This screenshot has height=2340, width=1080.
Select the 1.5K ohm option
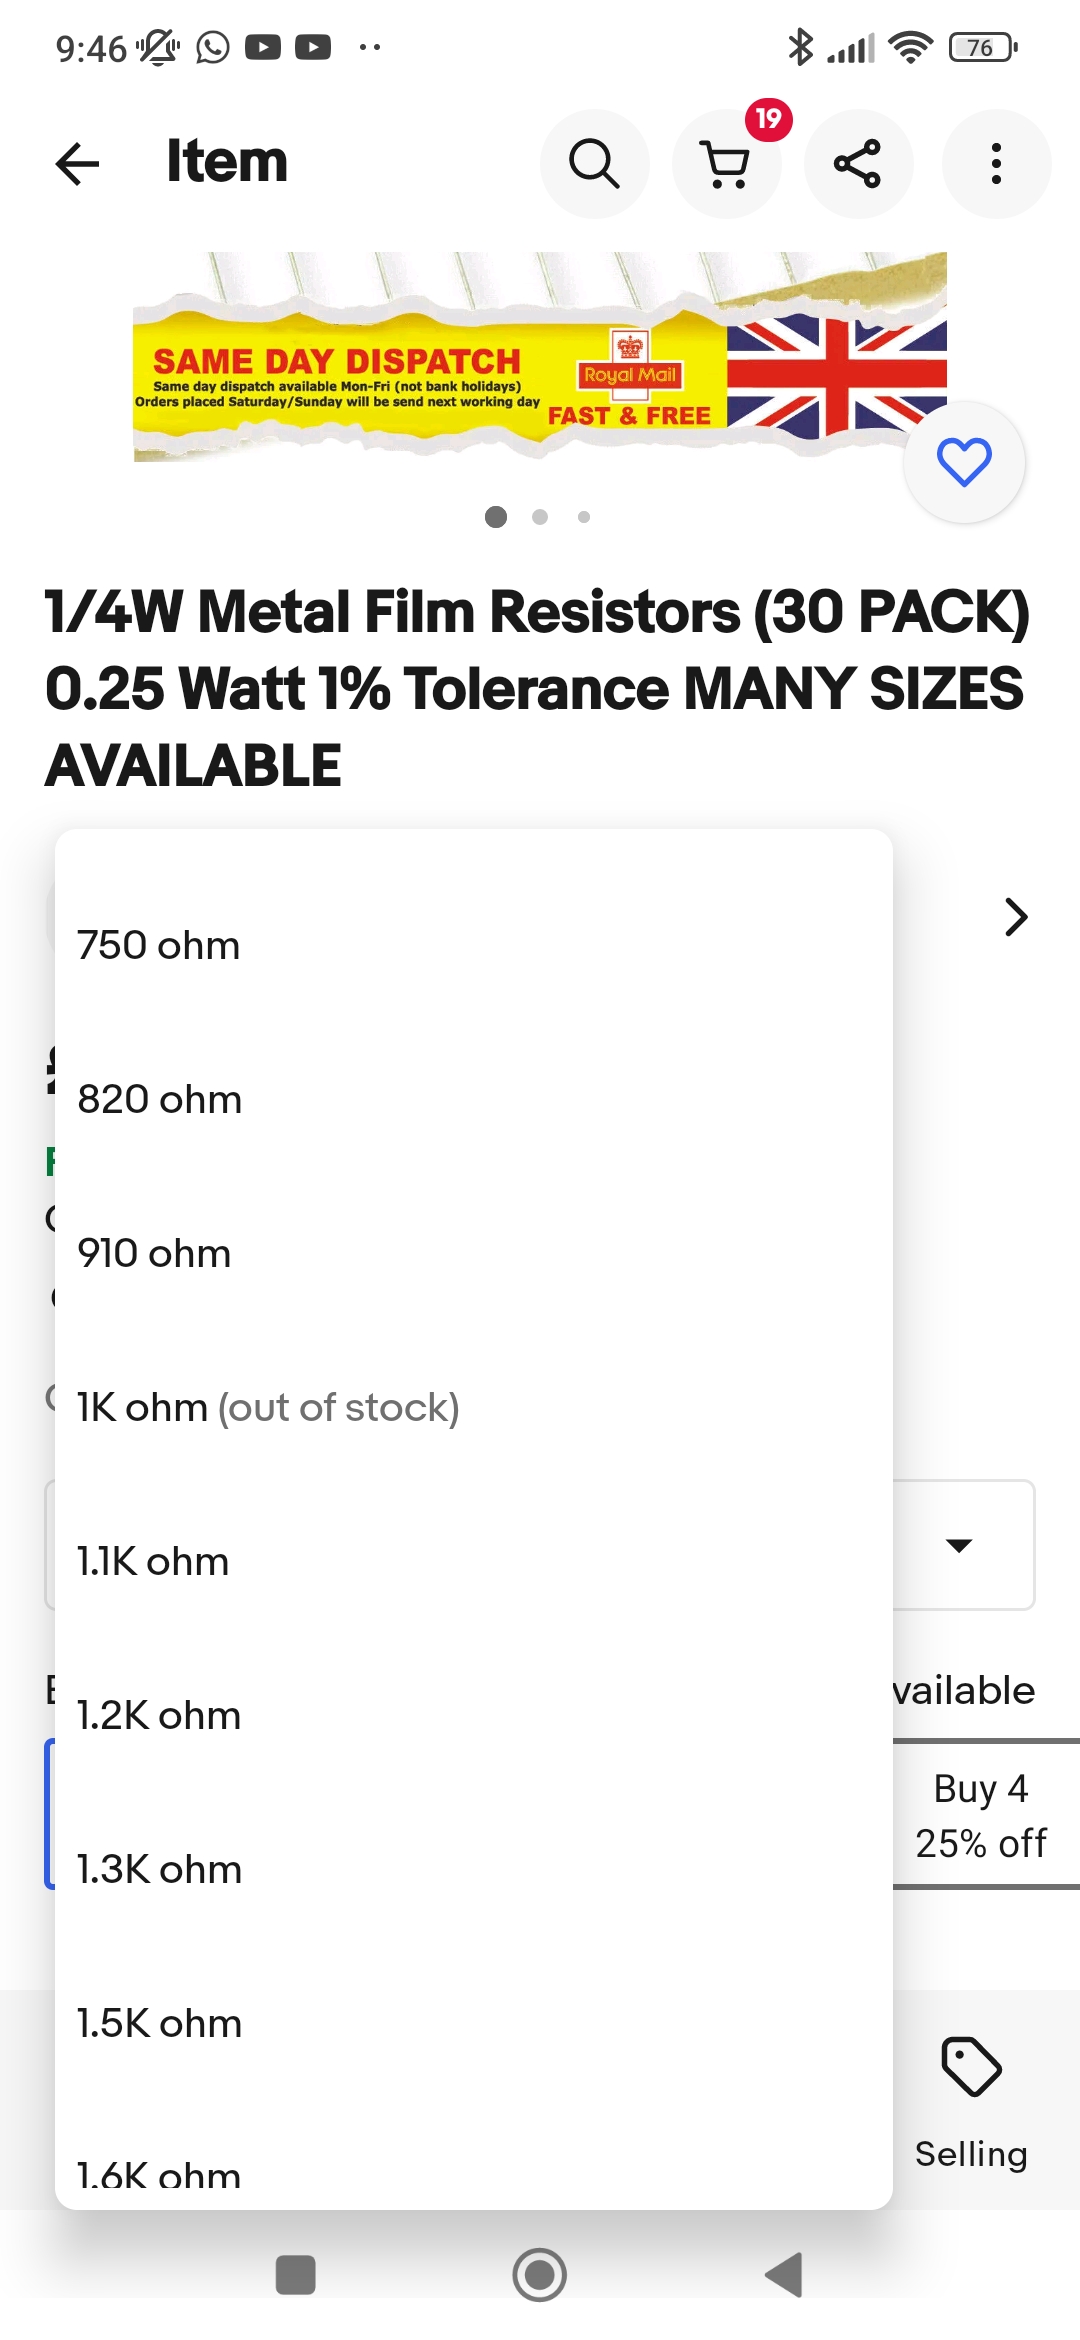click(x=160, y=2024)
